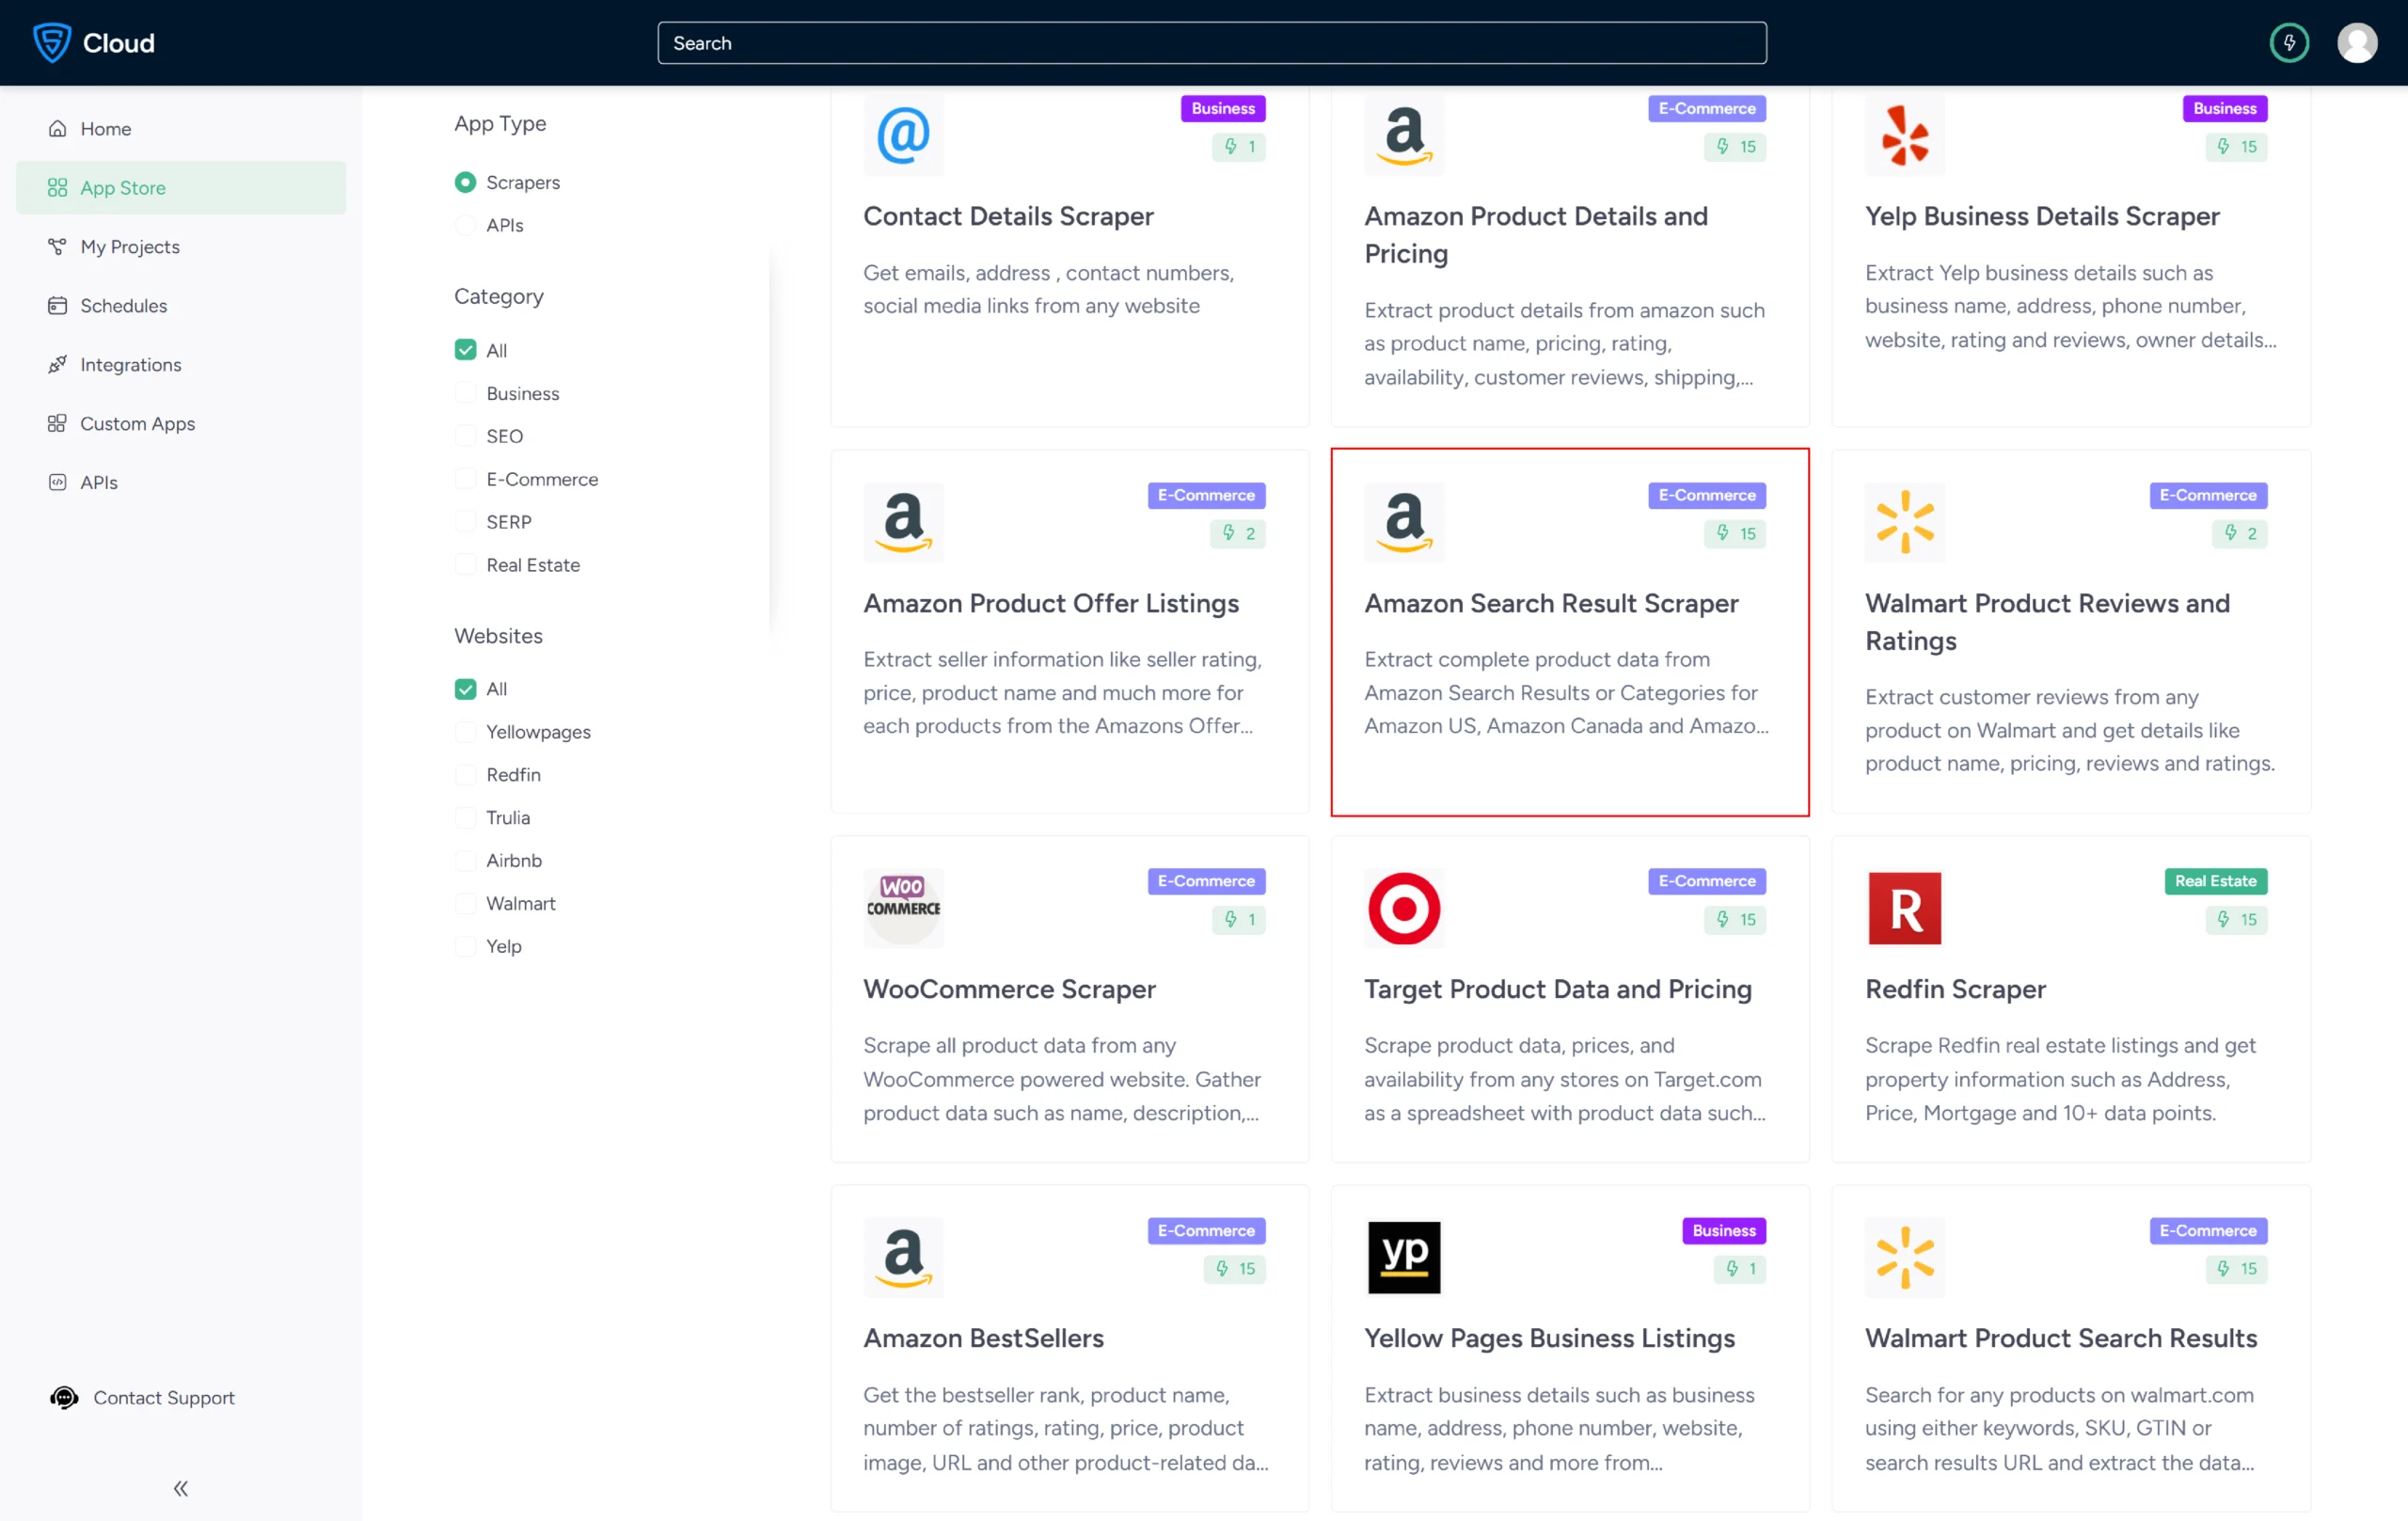
Task: Click the 15 credits badge on Amazon BestSellers
Action: [1235, 1269]
